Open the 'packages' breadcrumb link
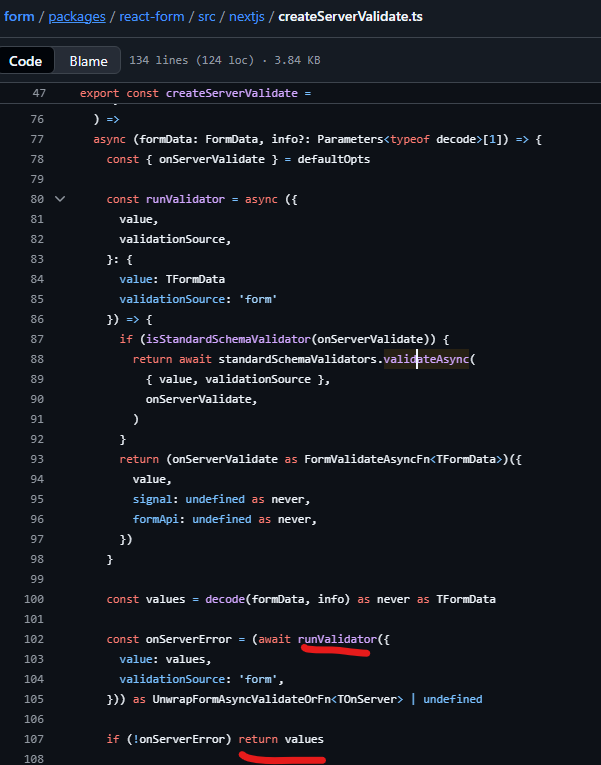The image size is (601, 765). click(x=77, y=17)
